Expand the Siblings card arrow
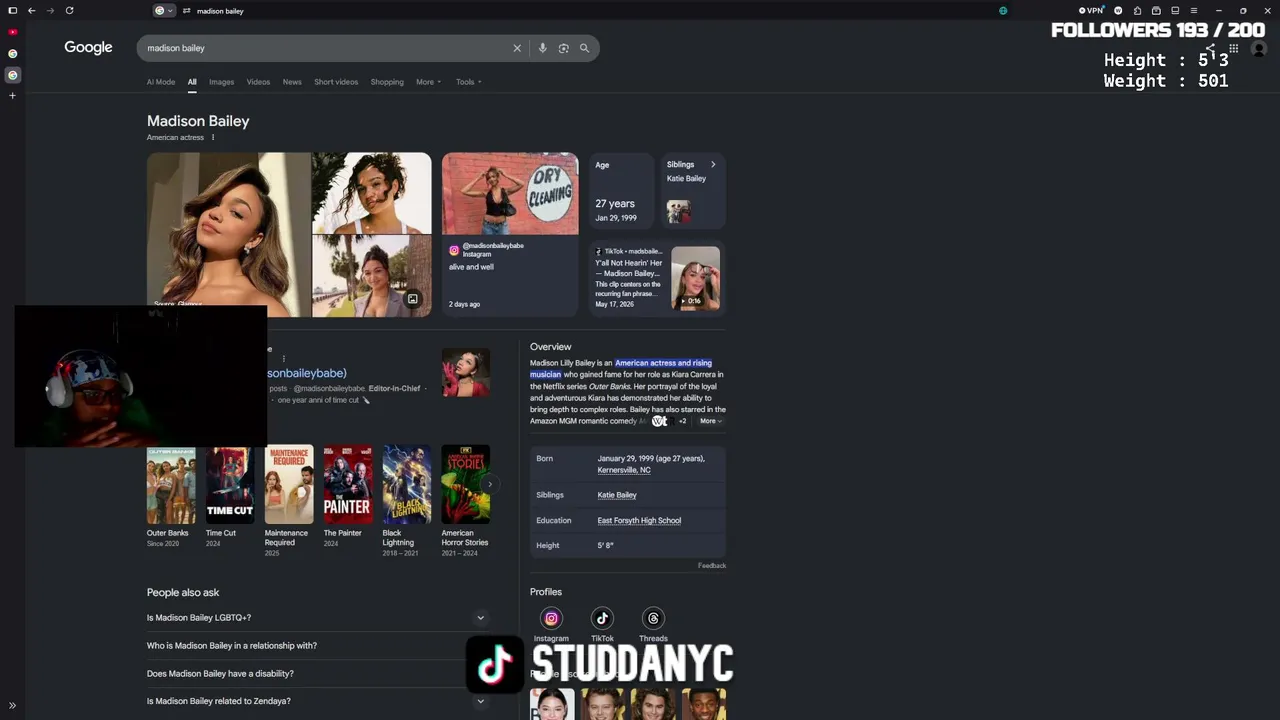Screen dimensions: 1280x720 pyautogui.click(x=713, y=165)
